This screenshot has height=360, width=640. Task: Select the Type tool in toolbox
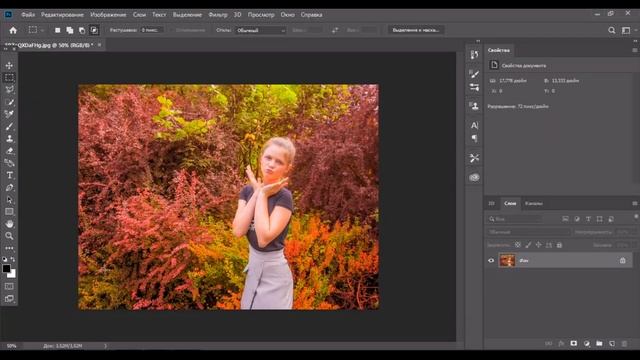pos(9,176)
